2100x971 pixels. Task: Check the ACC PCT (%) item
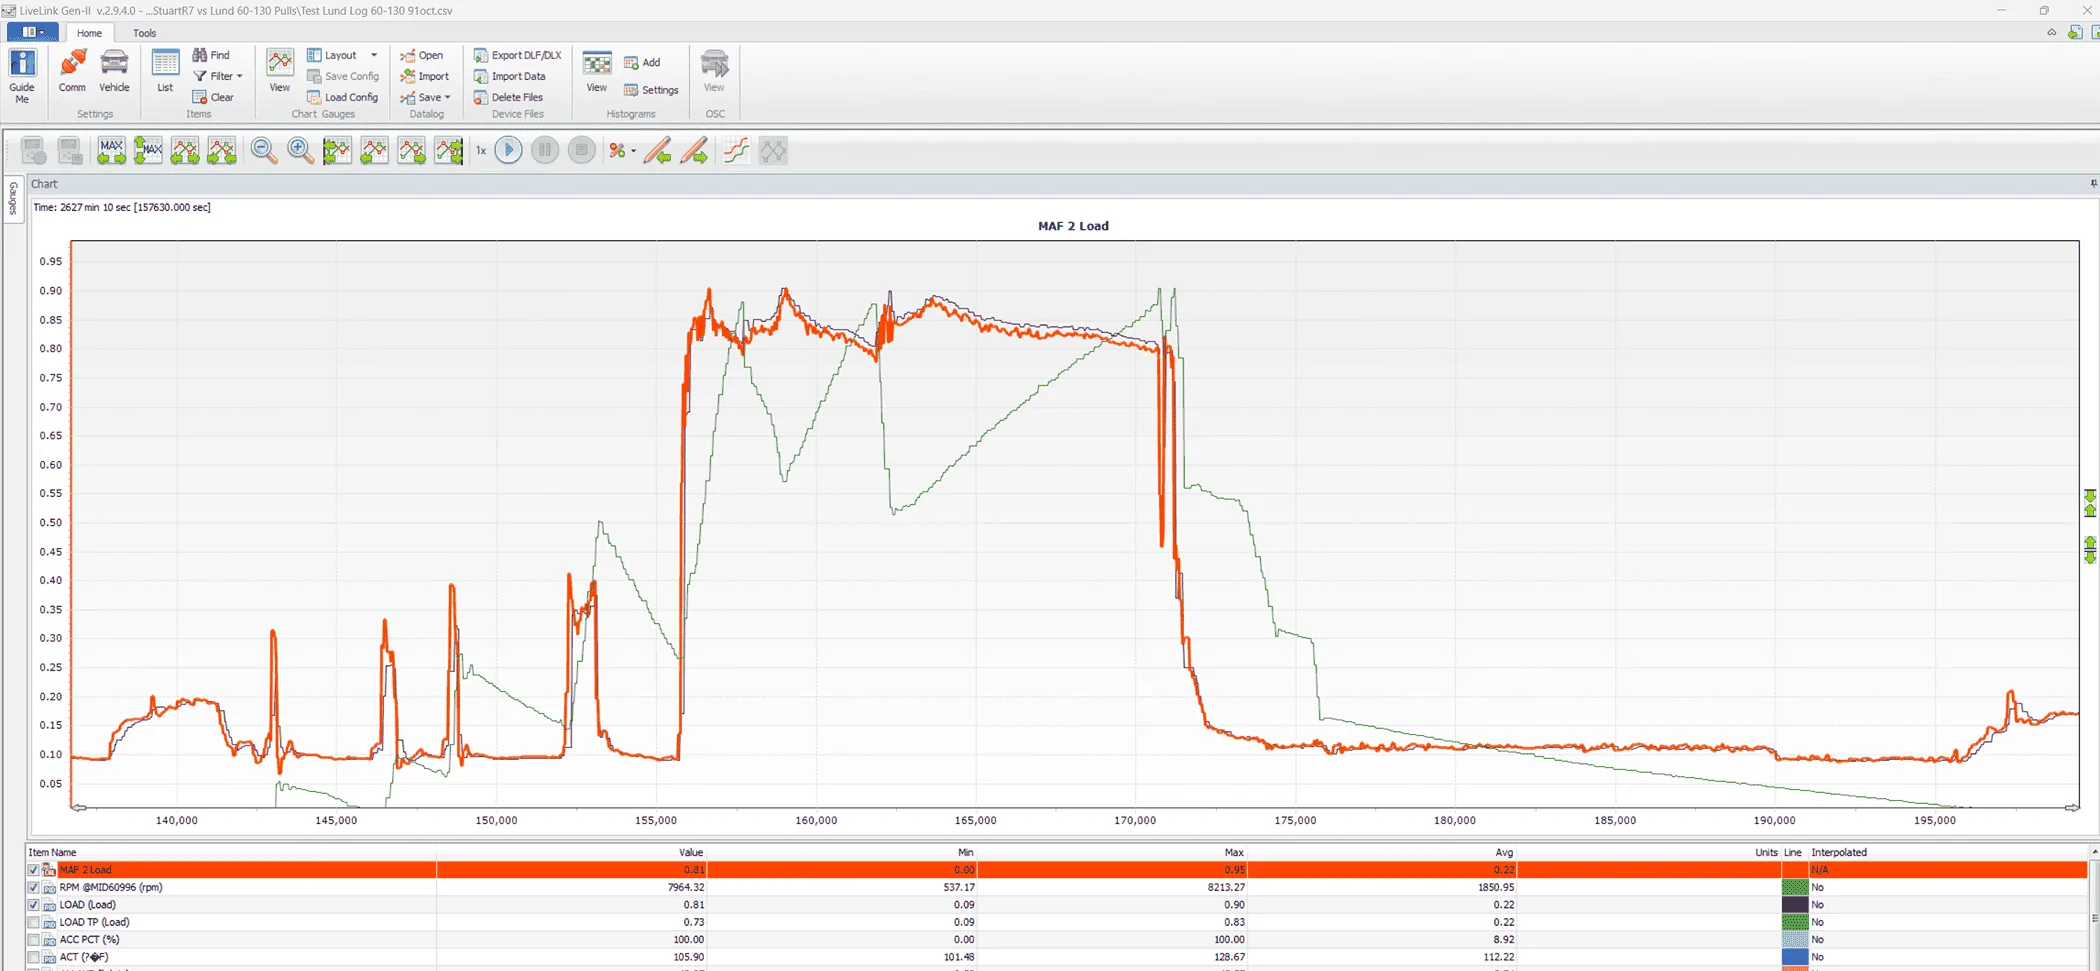click(x=33, y=940)
